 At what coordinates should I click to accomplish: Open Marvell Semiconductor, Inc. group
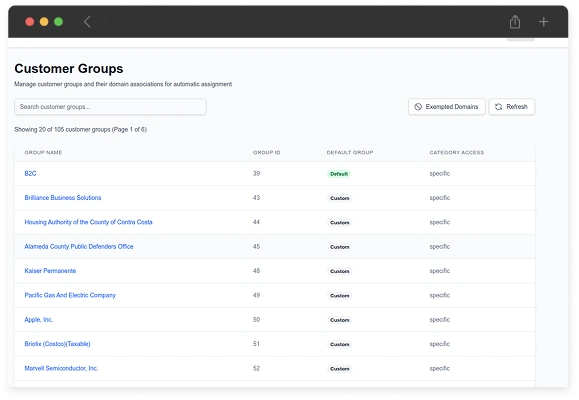(61, 368)
